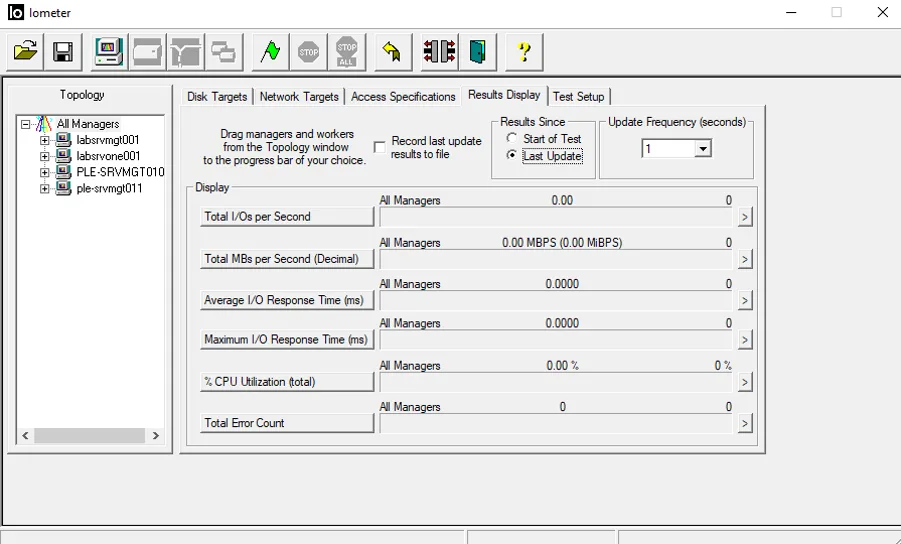Expand the labsrvmgt001 manager node
901x544 pixels.
point(44,140)
